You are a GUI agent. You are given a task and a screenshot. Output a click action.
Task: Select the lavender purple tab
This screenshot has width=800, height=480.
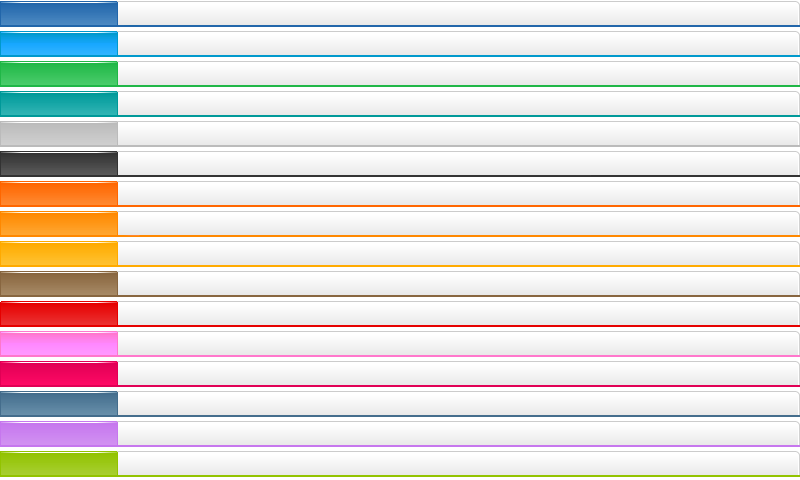59,434
